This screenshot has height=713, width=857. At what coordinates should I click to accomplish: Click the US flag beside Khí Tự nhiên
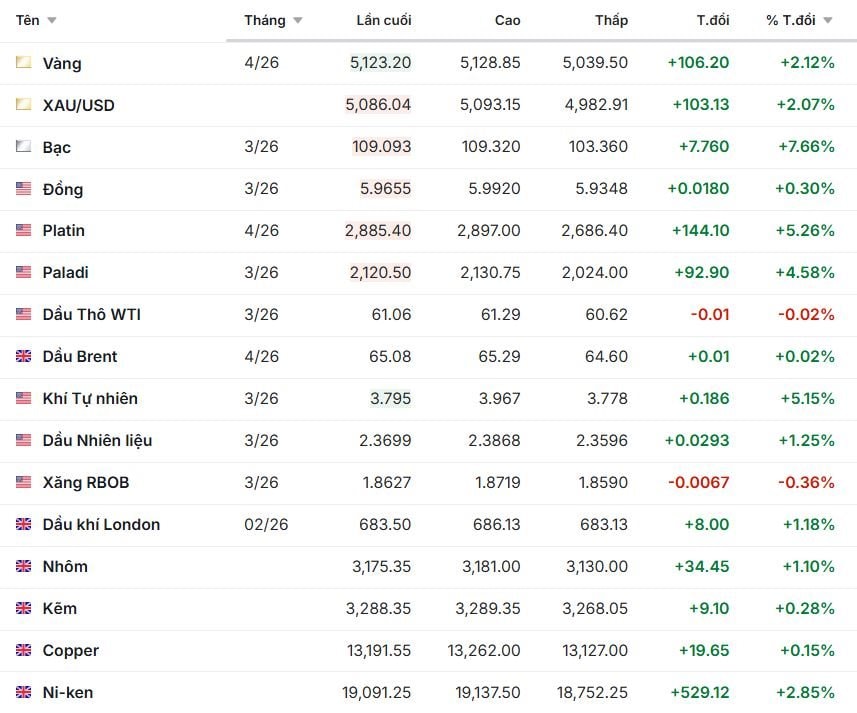[24, 398]
